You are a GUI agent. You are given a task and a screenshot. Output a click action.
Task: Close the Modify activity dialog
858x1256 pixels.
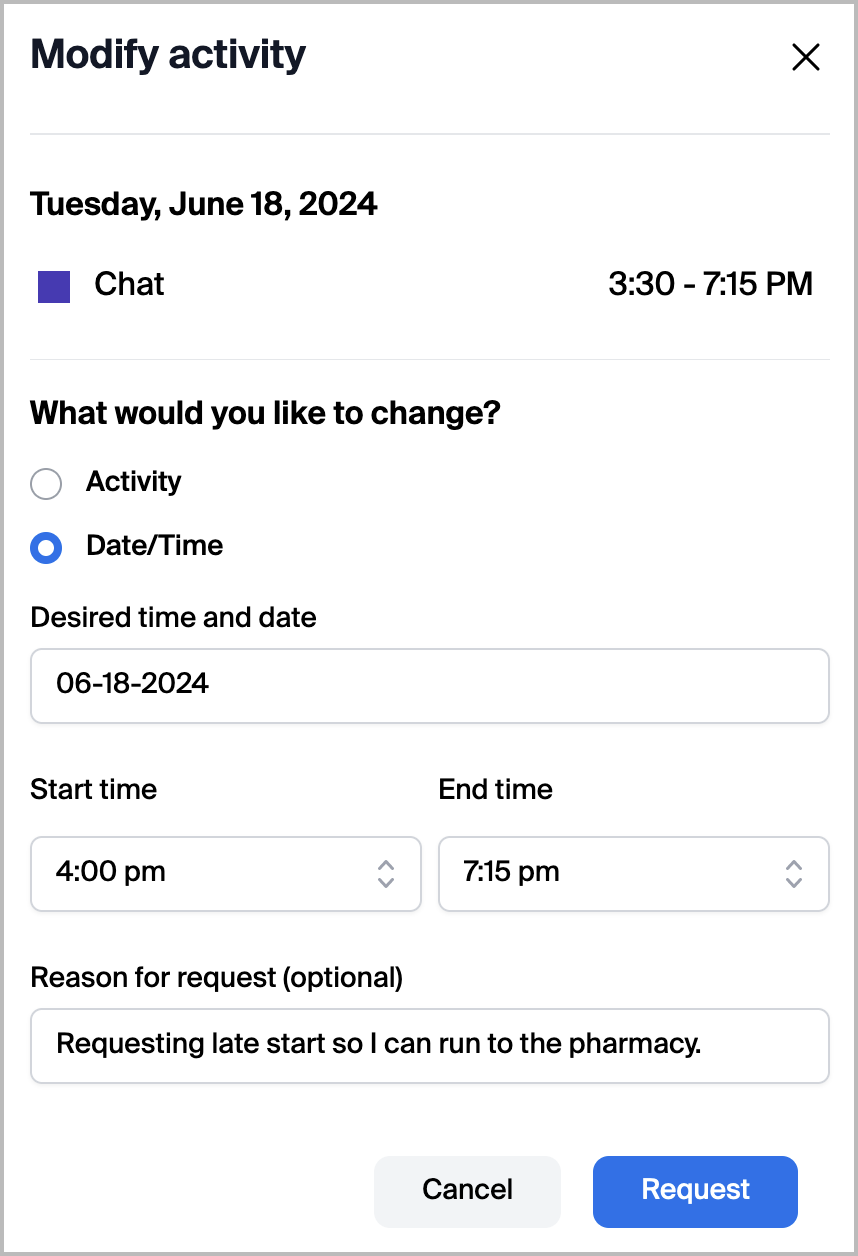(x=805, y=58)
